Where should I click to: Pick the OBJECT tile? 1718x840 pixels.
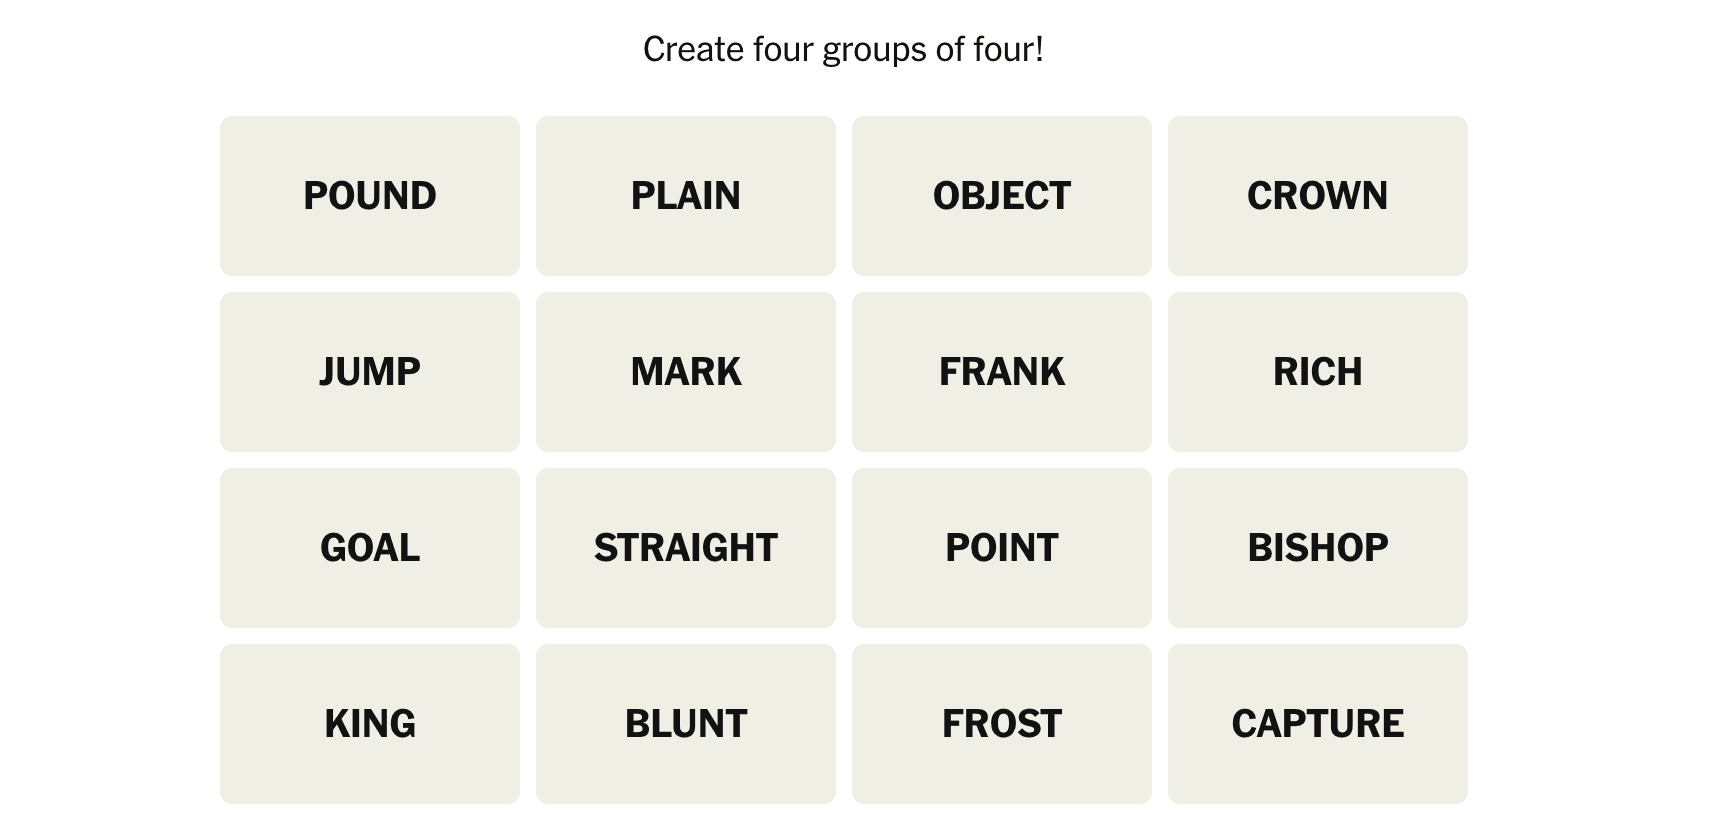pos(1002,196)
